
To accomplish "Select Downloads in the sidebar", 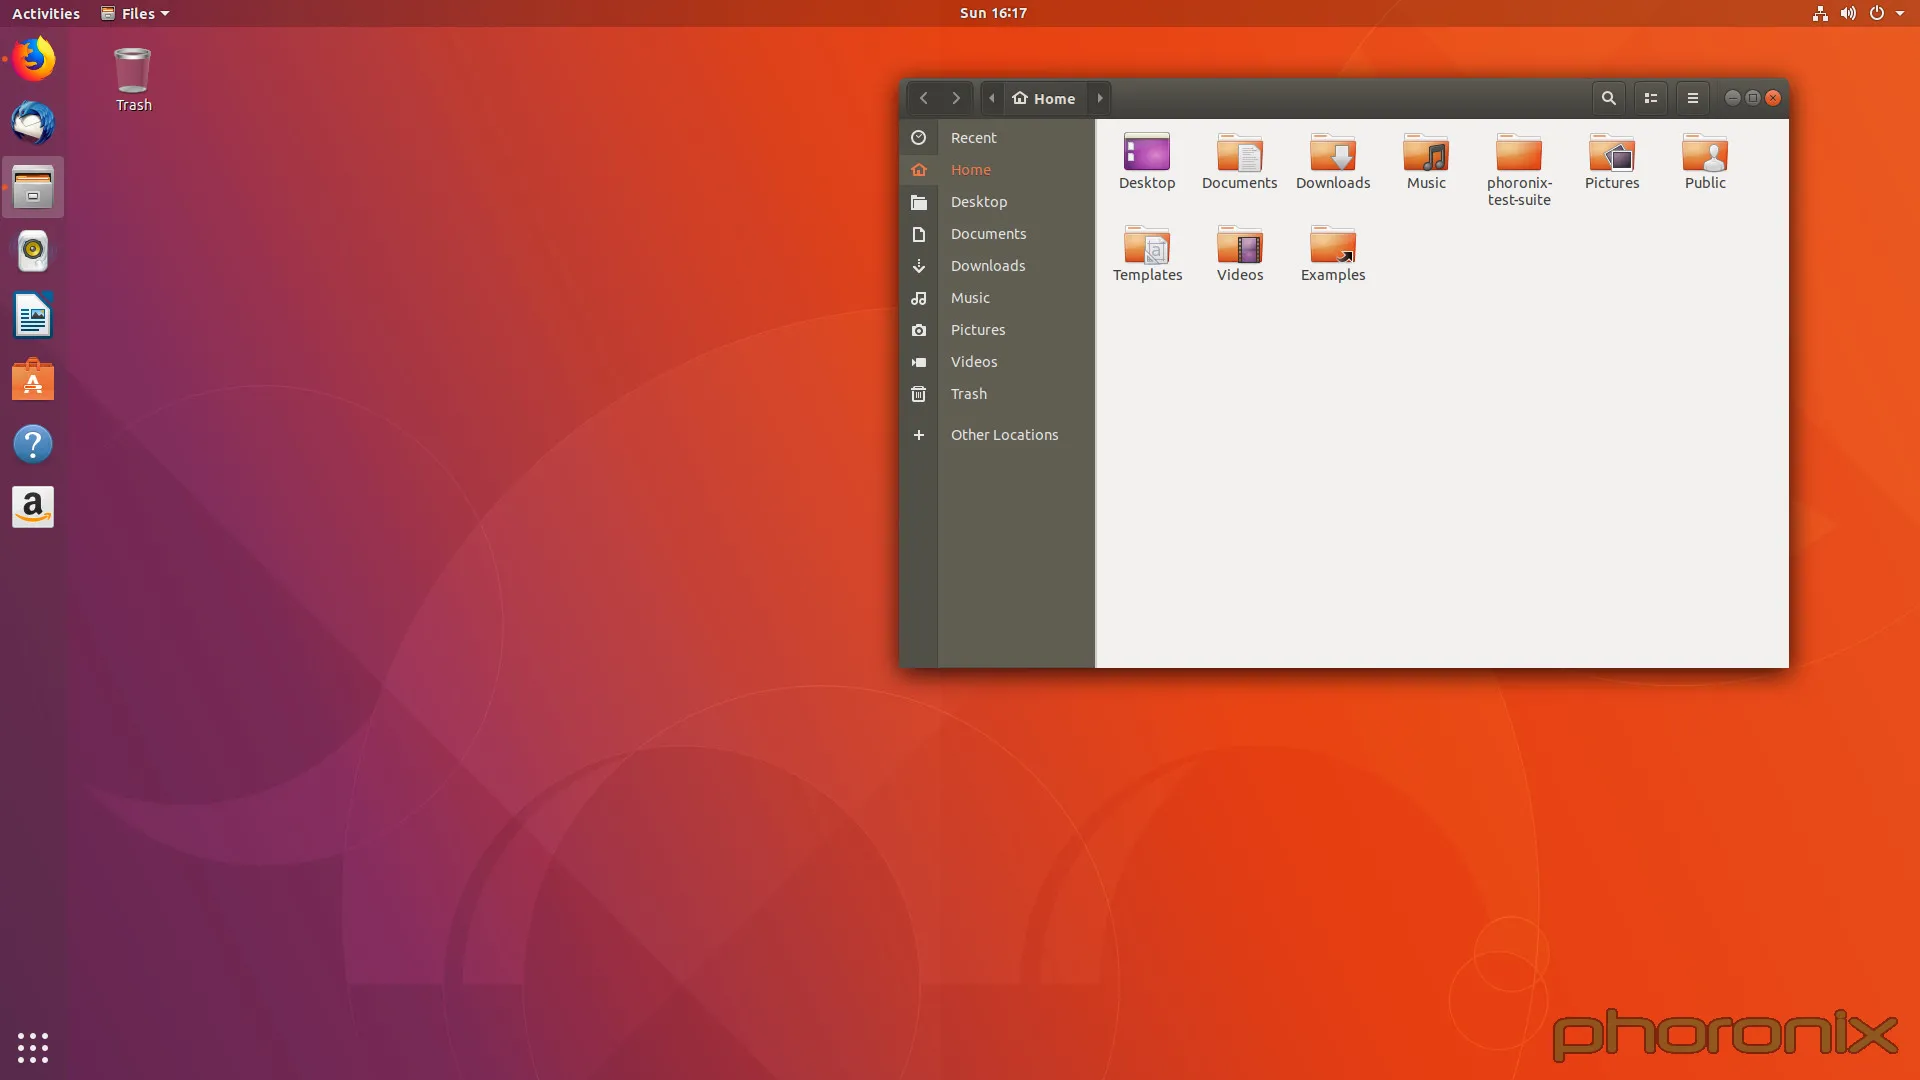I will [997, 266].
